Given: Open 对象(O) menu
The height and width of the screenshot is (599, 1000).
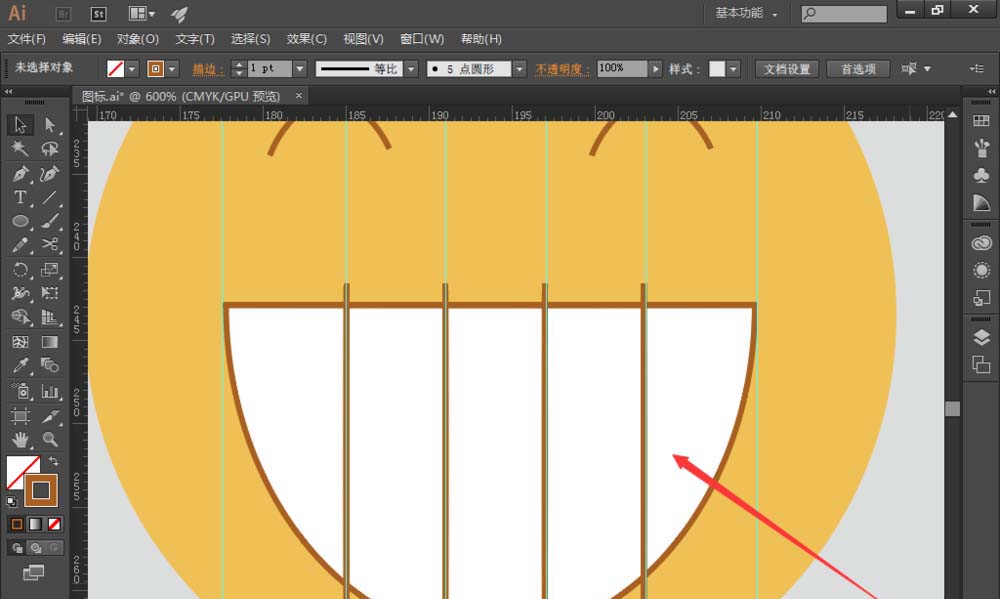Looking at the screenshot, I should (x=138, y=39).
